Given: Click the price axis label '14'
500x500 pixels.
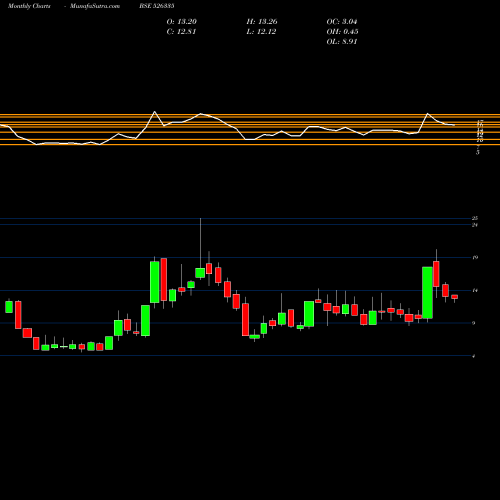Looking at the screenshot, I should 475,290.
